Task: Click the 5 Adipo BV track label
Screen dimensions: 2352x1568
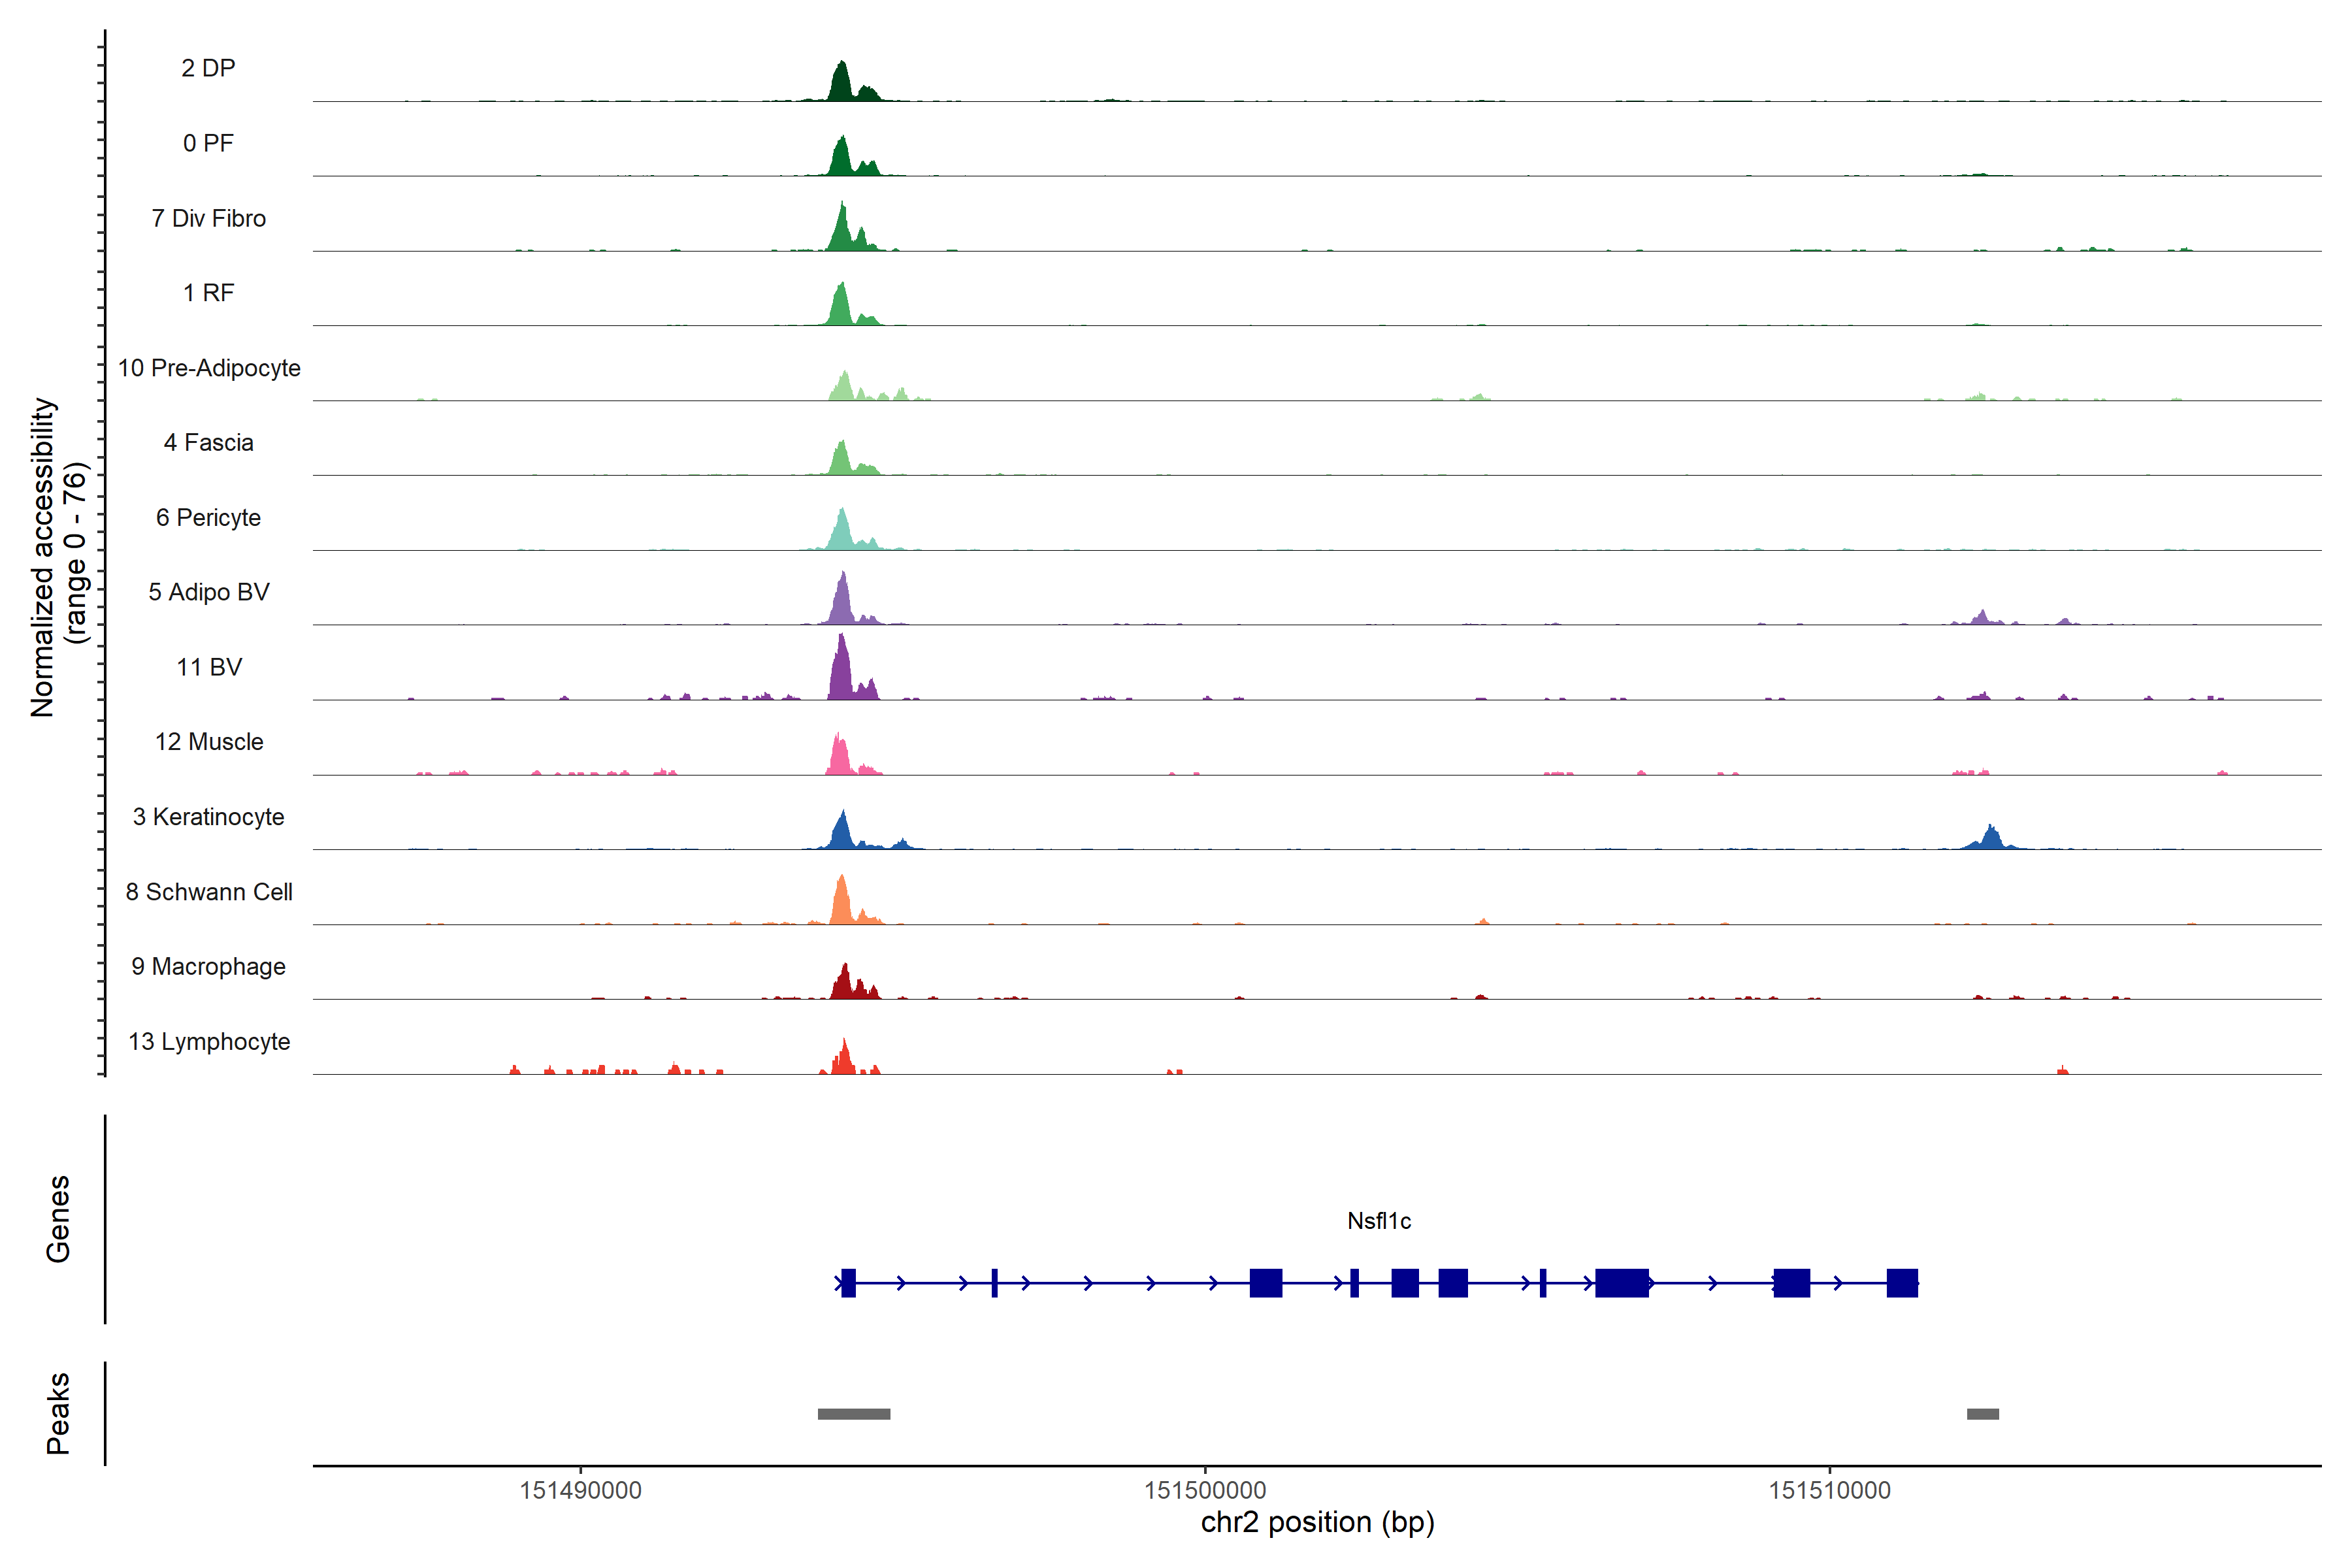Action: (x=209, y=592)
